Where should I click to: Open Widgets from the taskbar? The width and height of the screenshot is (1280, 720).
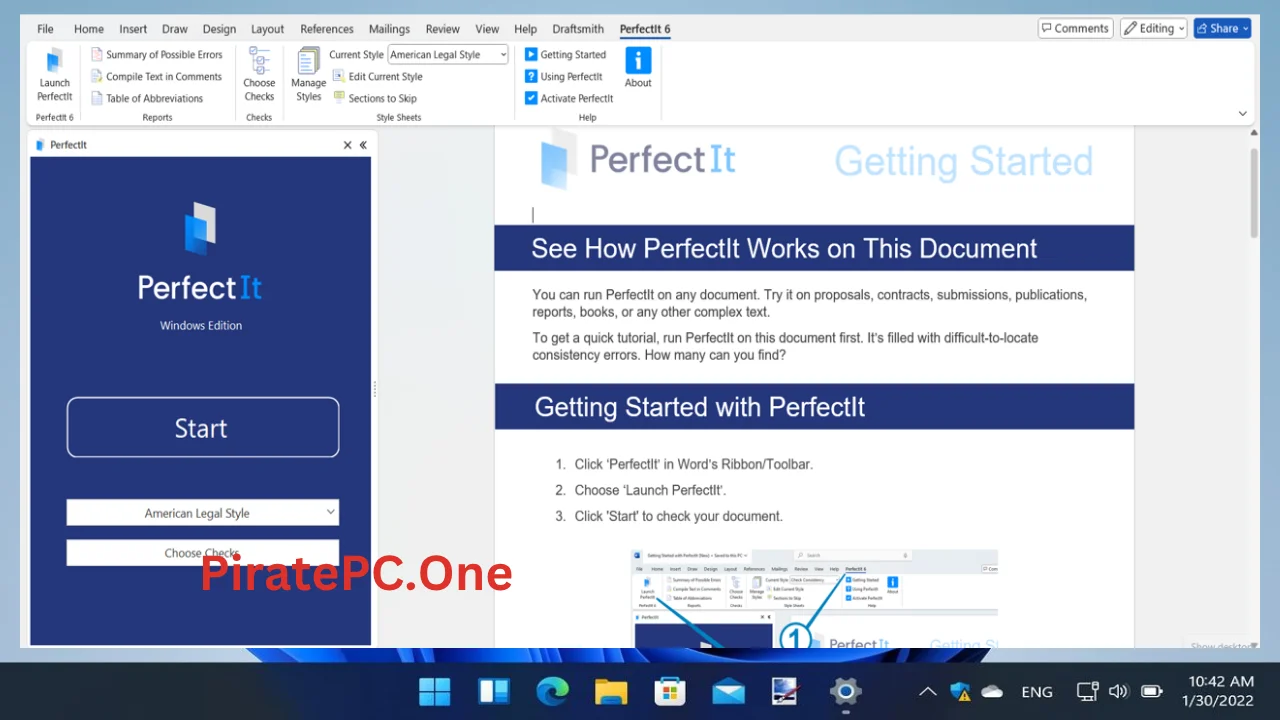pos(494,691)
